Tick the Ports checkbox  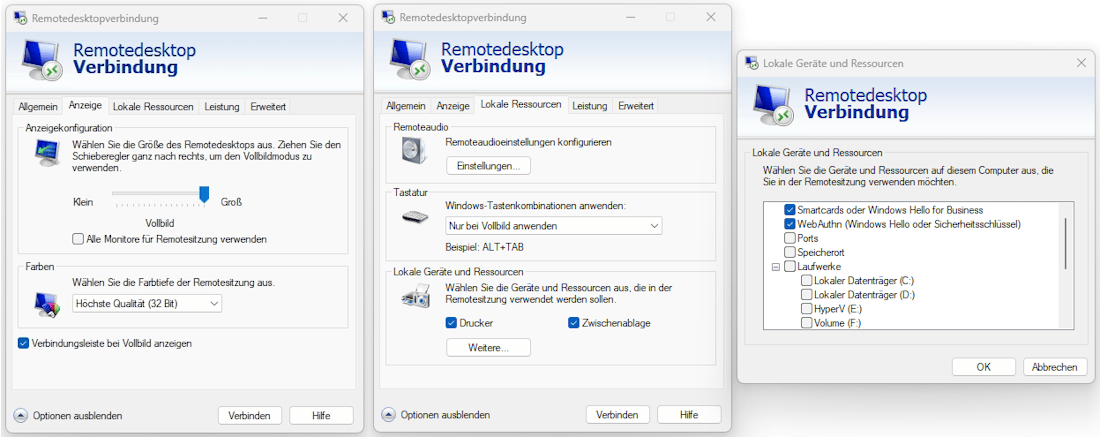(790, 239)
